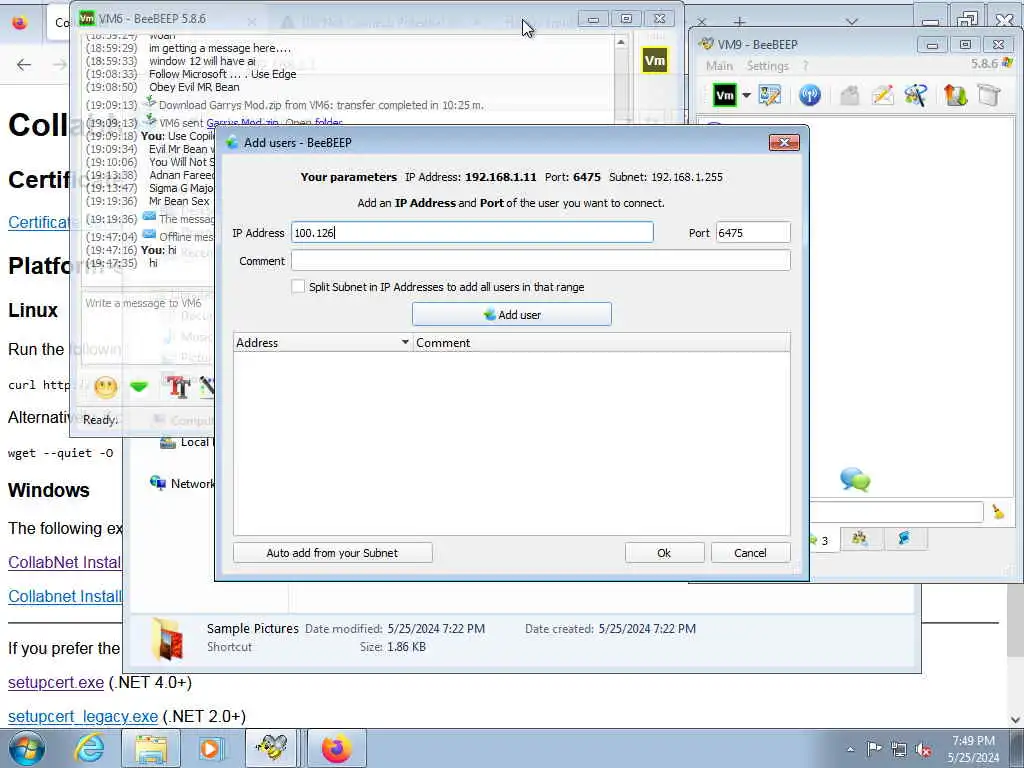
Task: Click the font TT icon in VM6 chat
Action: click(x=177, y=387)
